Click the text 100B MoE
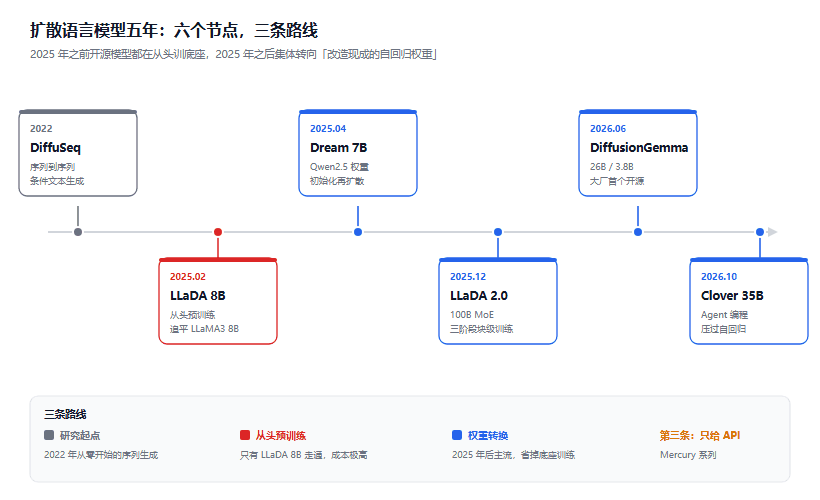 point(472,315)
